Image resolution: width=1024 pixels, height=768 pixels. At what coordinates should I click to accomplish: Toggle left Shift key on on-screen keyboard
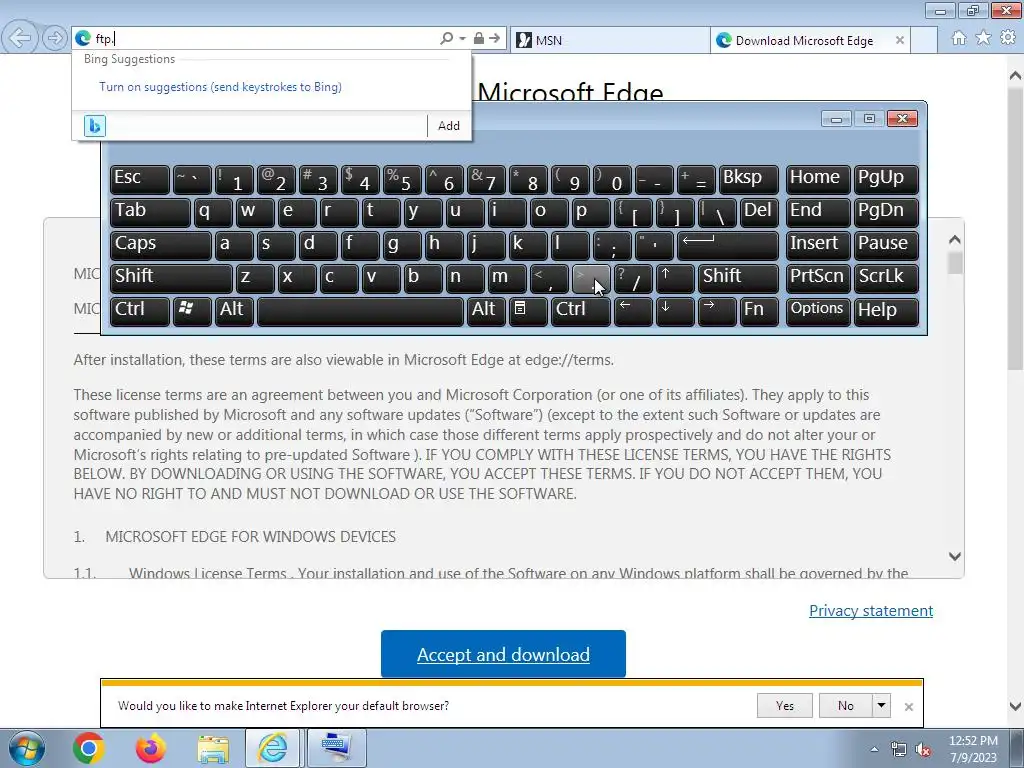point(171,278)
